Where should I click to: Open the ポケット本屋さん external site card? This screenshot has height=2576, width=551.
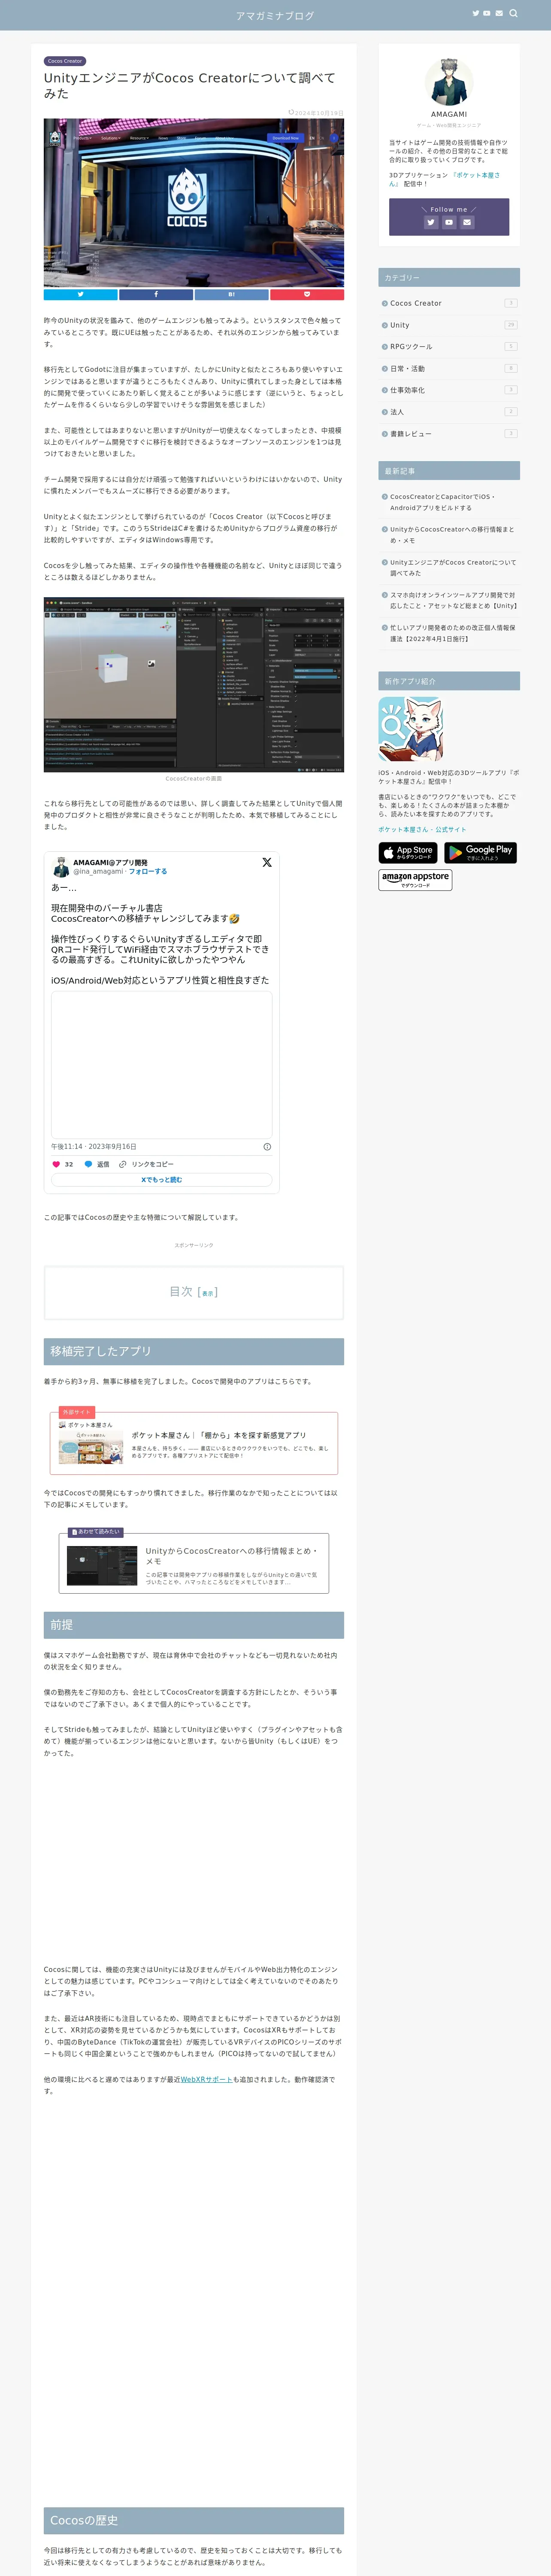pyautogui.click(x=194, y=1443)
